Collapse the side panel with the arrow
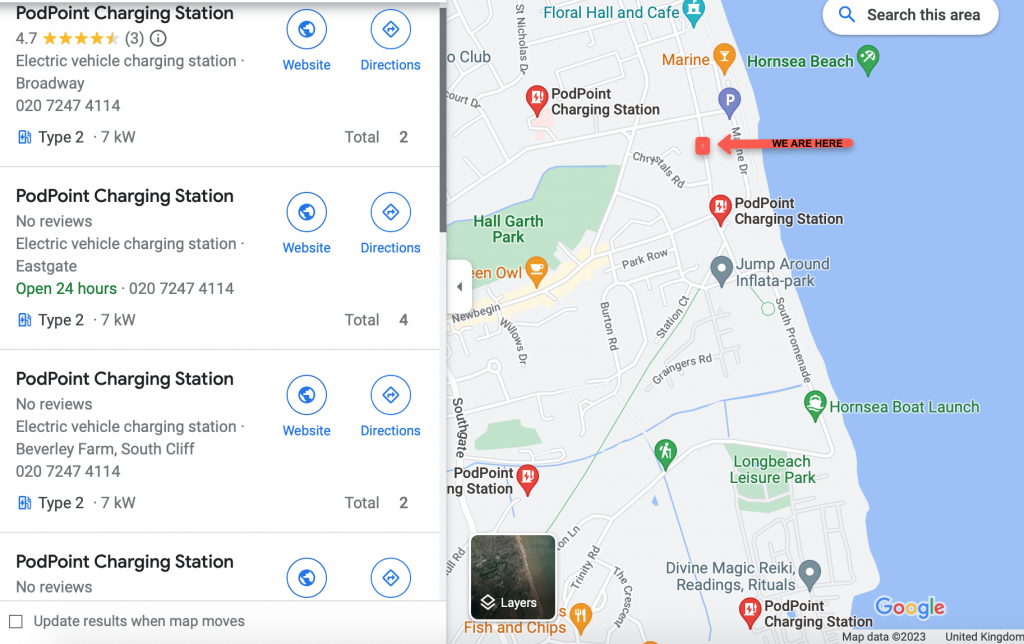 click(x=459, y=287)
